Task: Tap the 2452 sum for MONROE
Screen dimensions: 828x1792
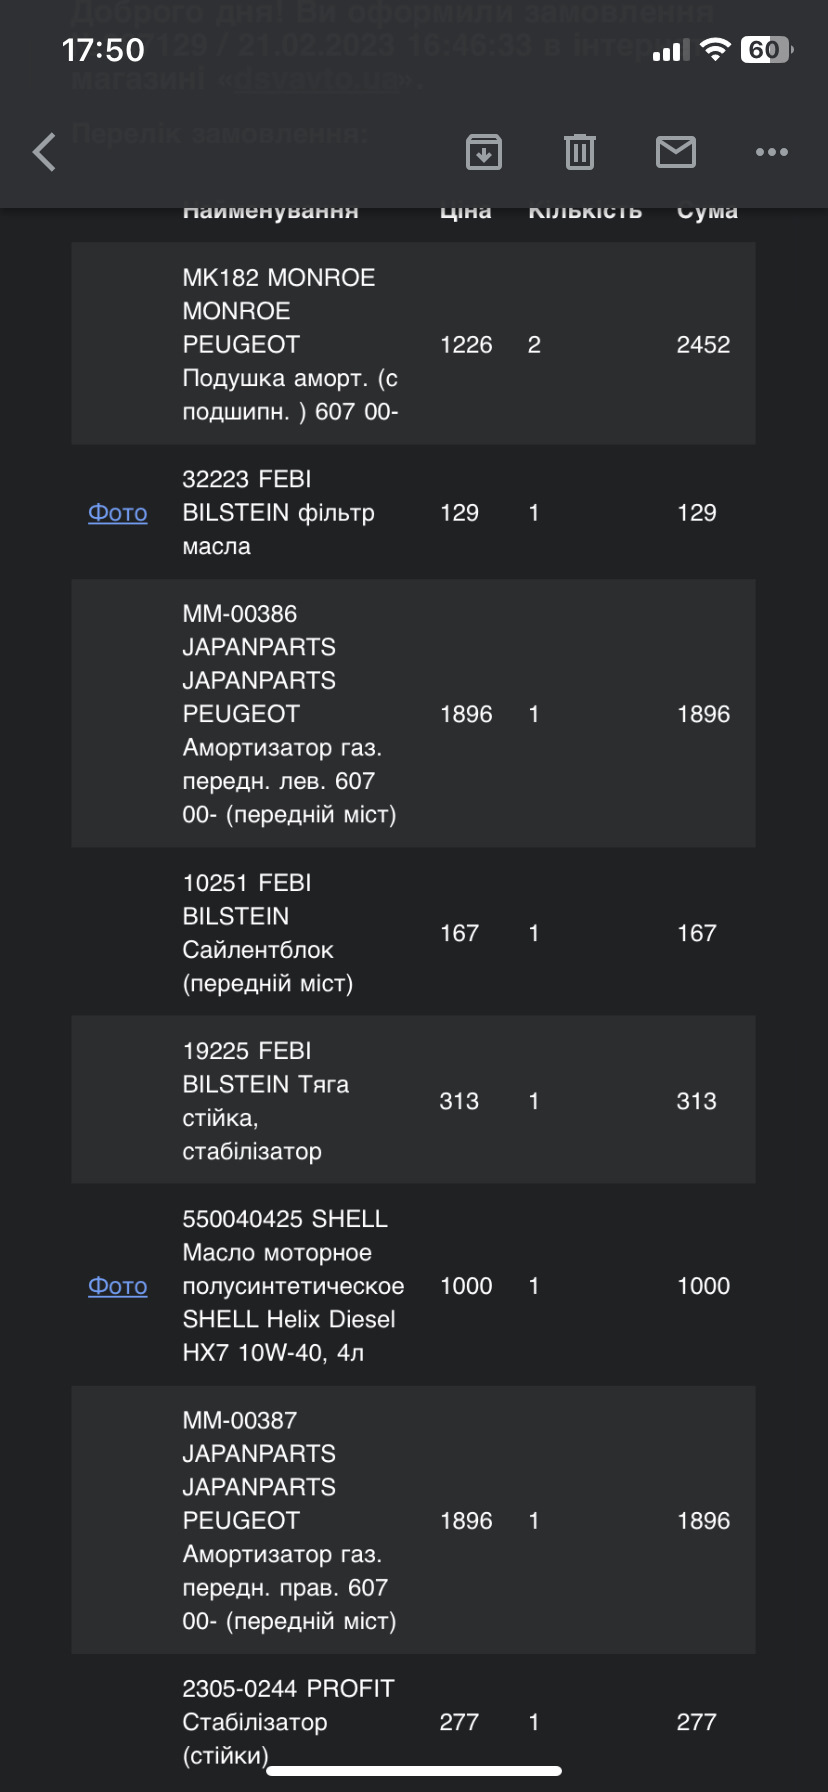Action: (x=703, y=345)
